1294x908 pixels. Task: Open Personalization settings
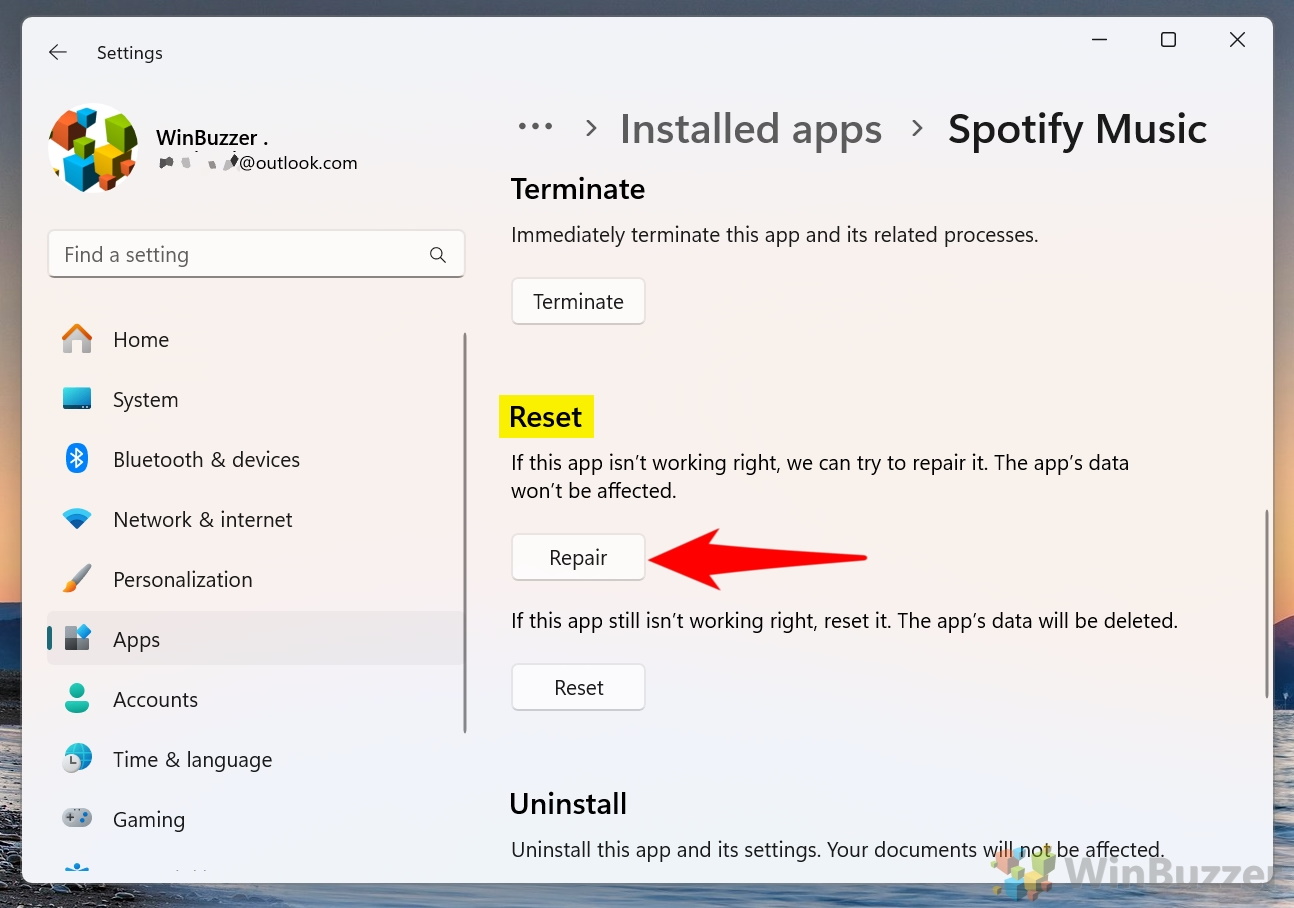coord(183,580)
